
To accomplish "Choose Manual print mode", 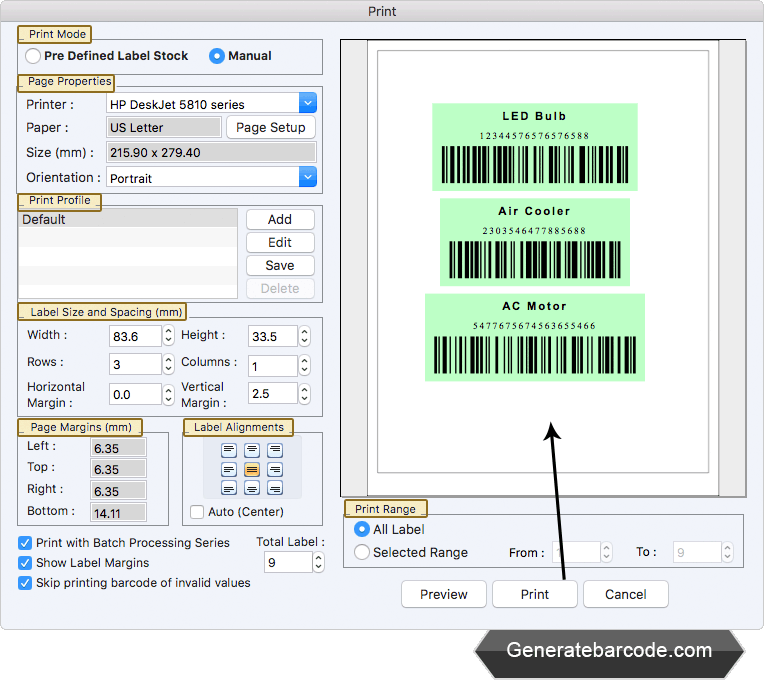I will tap(217, 56).
